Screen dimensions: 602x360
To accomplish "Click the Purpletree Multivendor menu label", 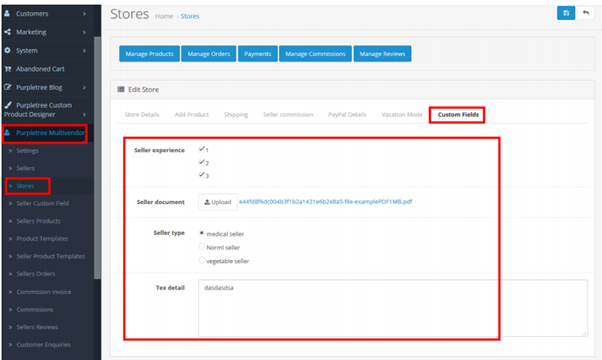I will coord(50,133).
